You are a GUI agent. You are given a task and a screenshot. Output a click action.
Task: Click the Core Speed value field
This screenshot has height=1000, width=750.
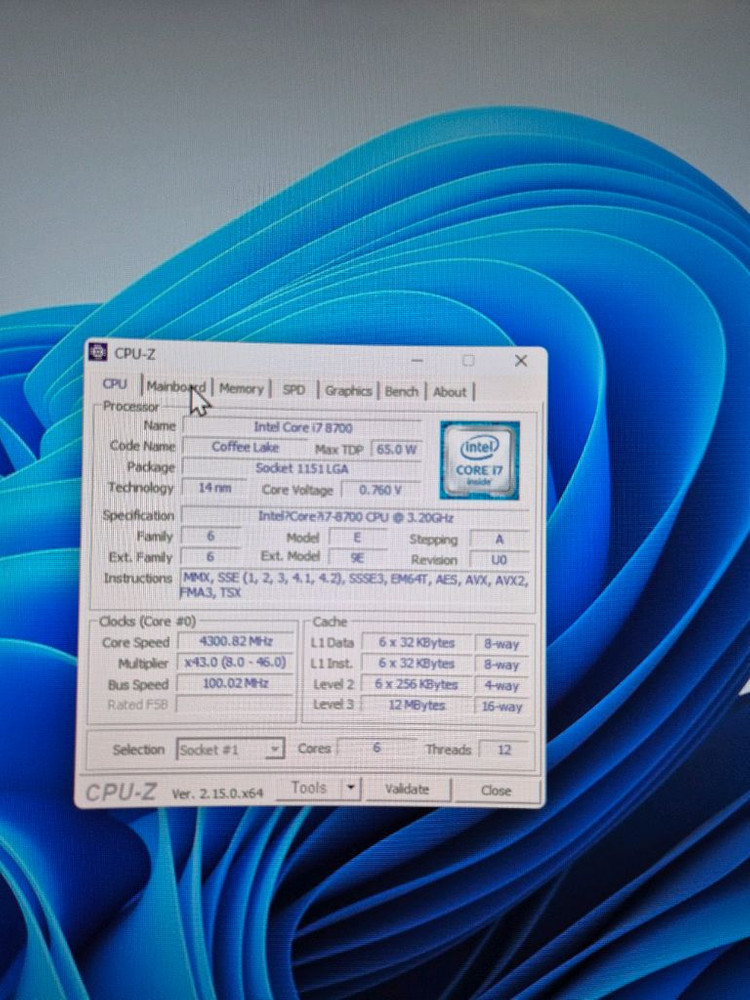236,642
